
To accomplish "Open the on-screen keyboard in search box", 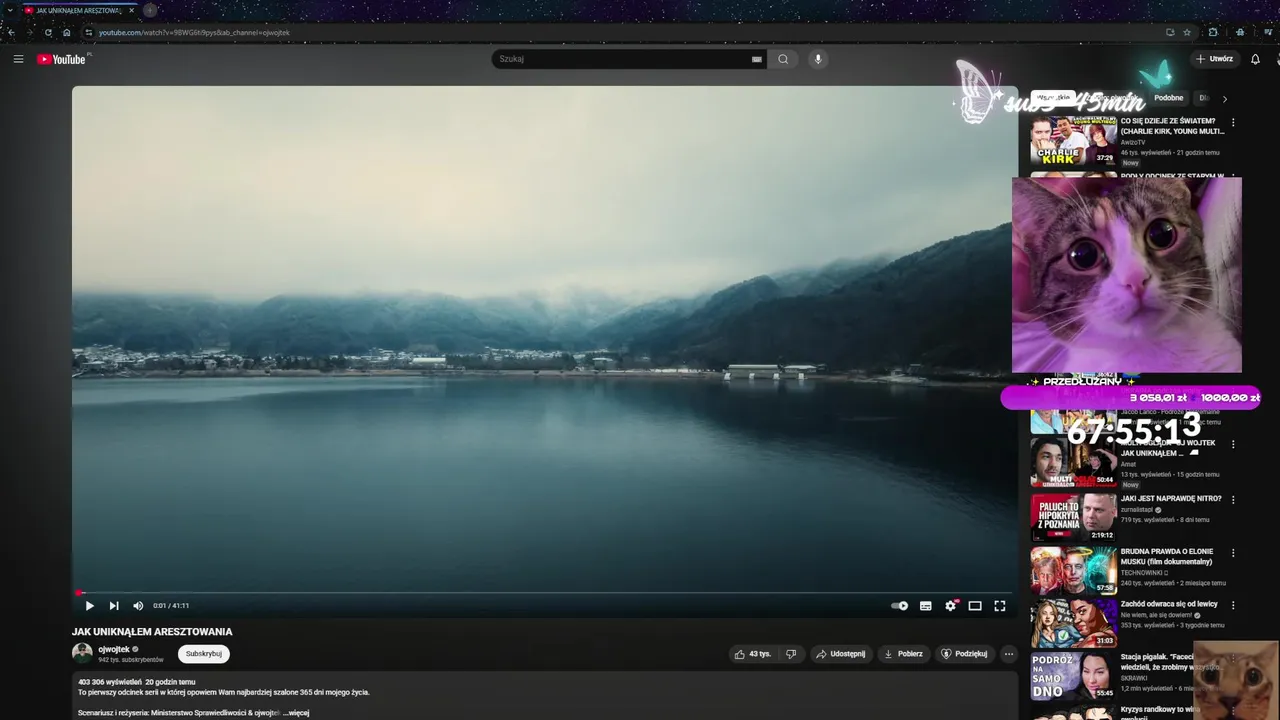I will [757, 59].
